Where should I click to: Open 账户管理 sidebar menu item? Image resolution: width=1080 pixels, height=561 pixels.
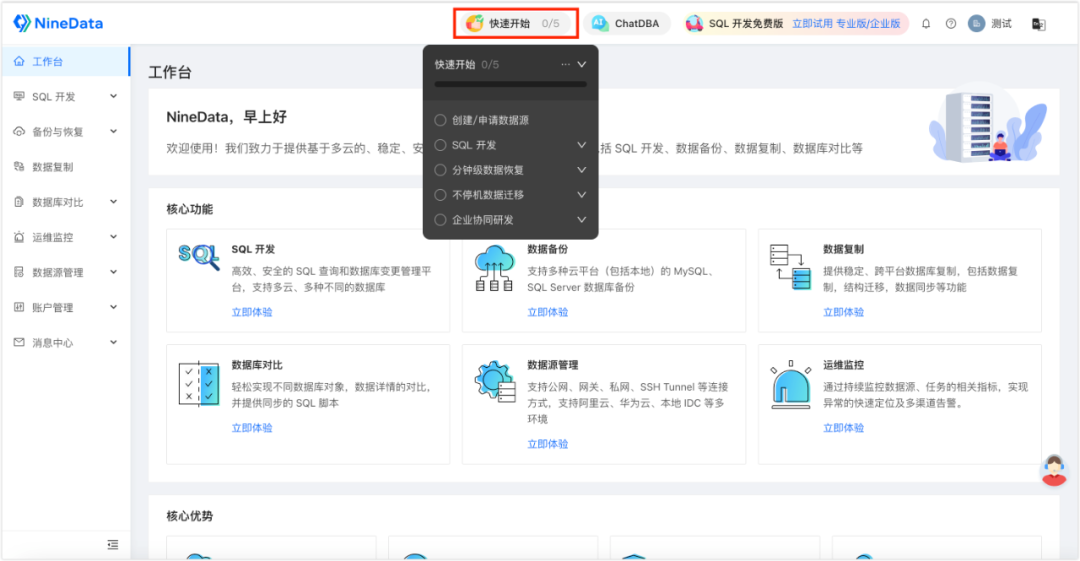[65, 307]
